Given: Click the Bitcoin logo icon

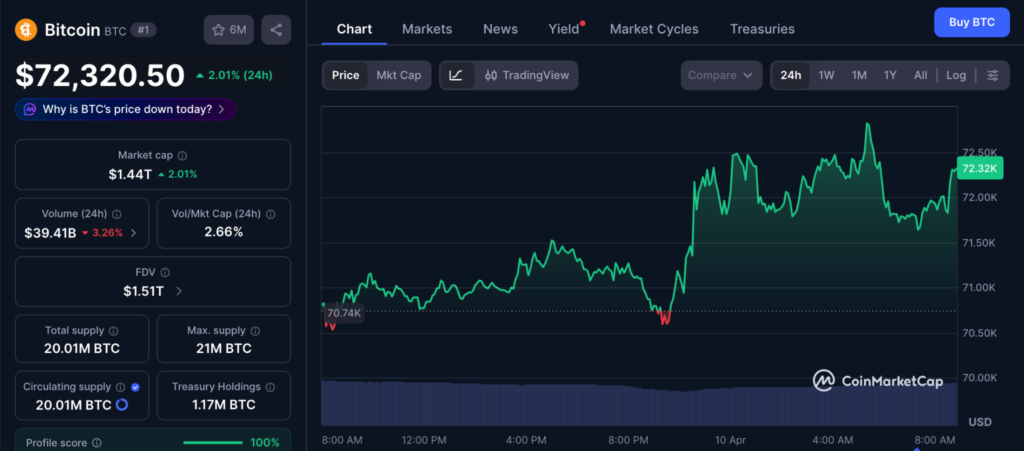Looking at the screenshot, I should pyautogui.click(x=26, y=30).
